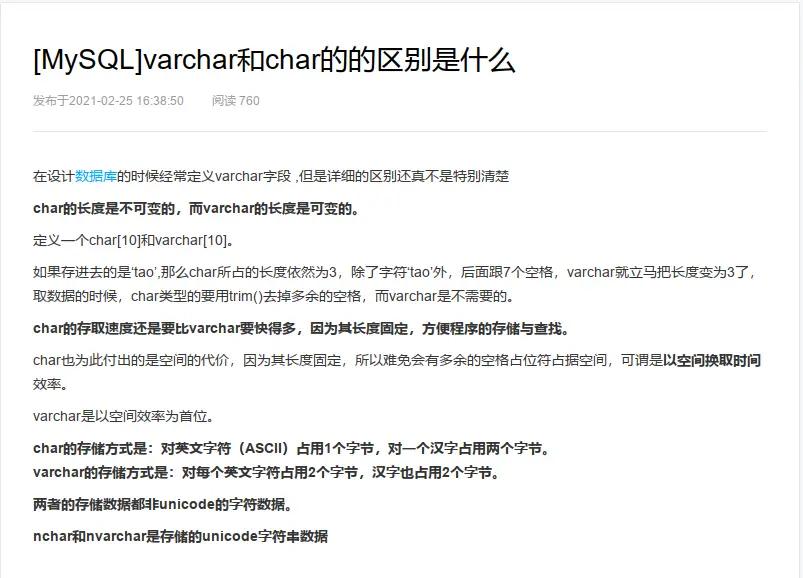Click the bold line char的存取速度还是要比varchar要快得多
Screen dimensions: 803x578
pyautogui.click(x=301, y=328)
